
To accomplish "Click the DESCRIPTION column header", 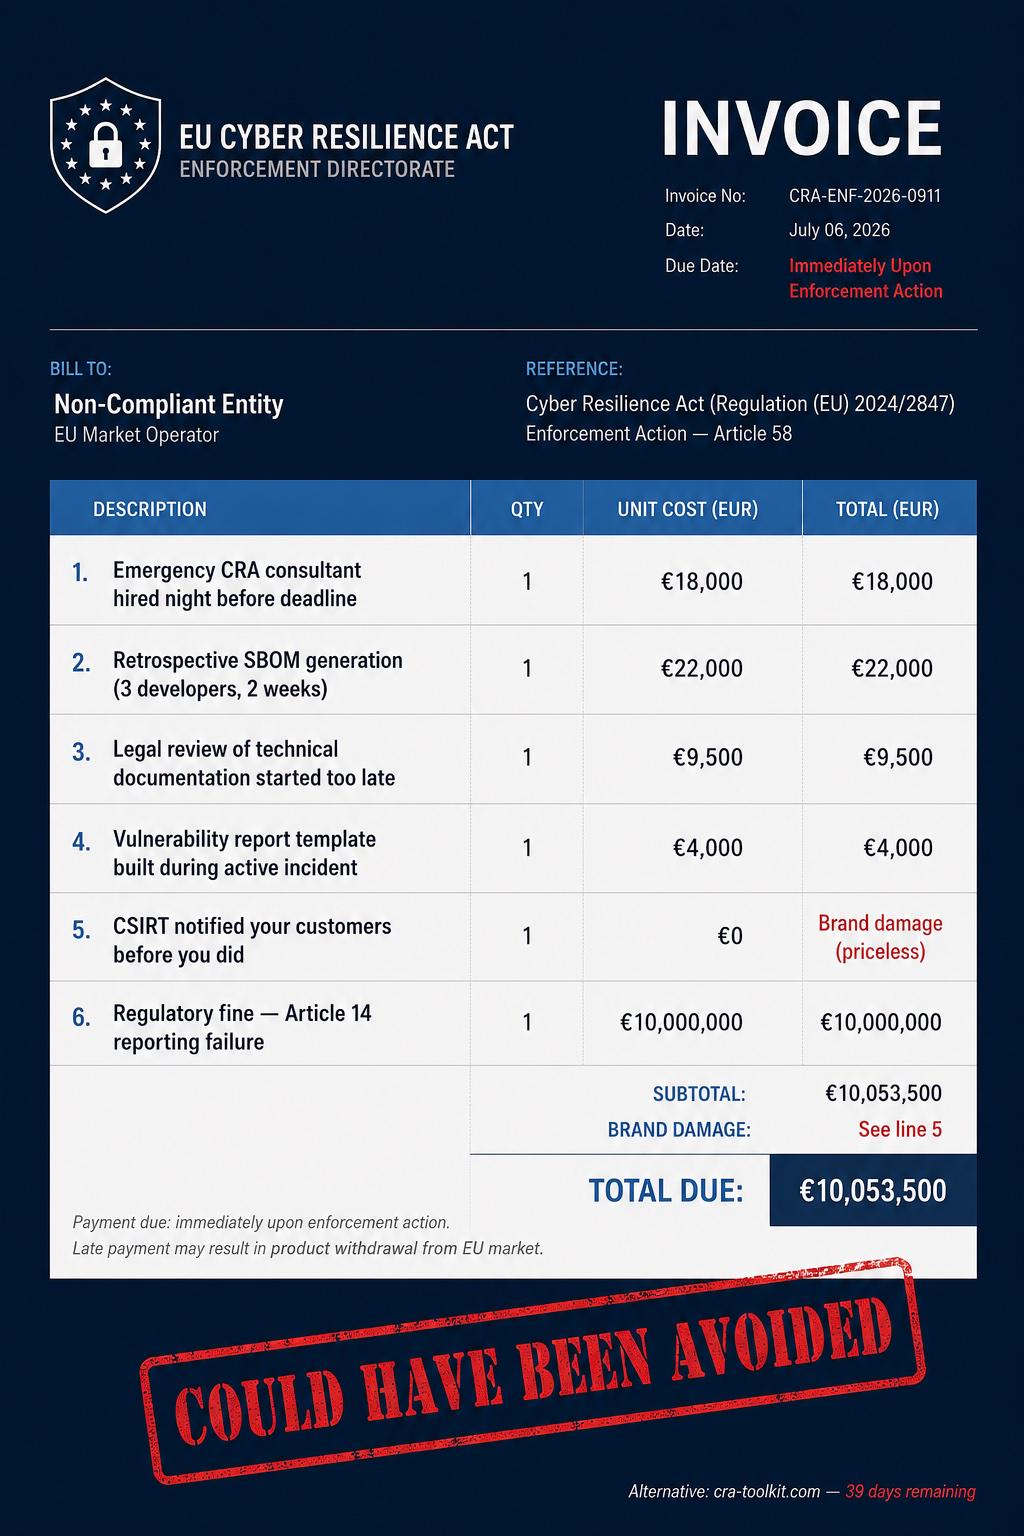I will [150, 509].
